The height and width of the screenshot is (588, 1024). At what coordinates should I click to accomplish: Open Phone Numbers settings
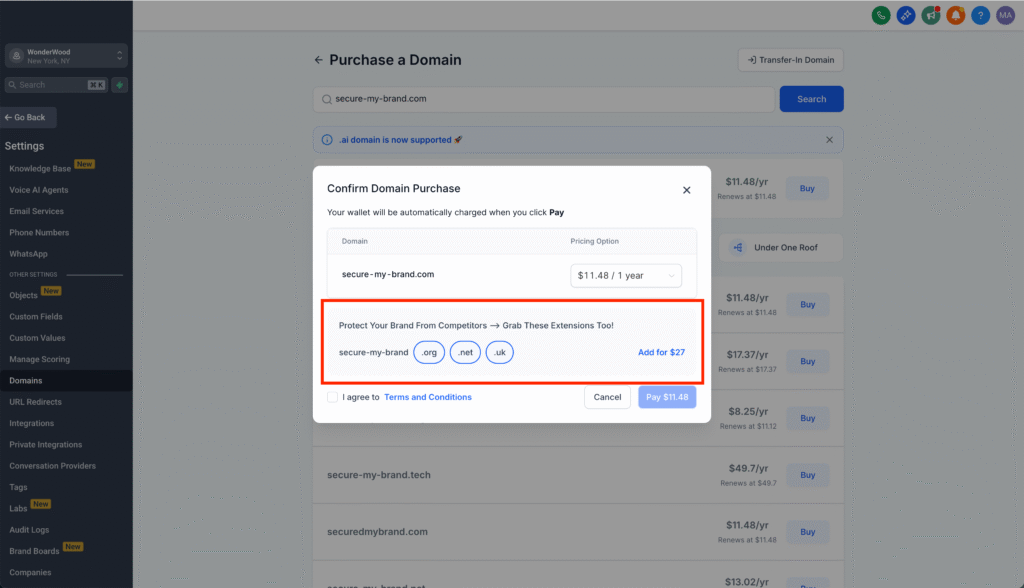(x=39, y=233)
